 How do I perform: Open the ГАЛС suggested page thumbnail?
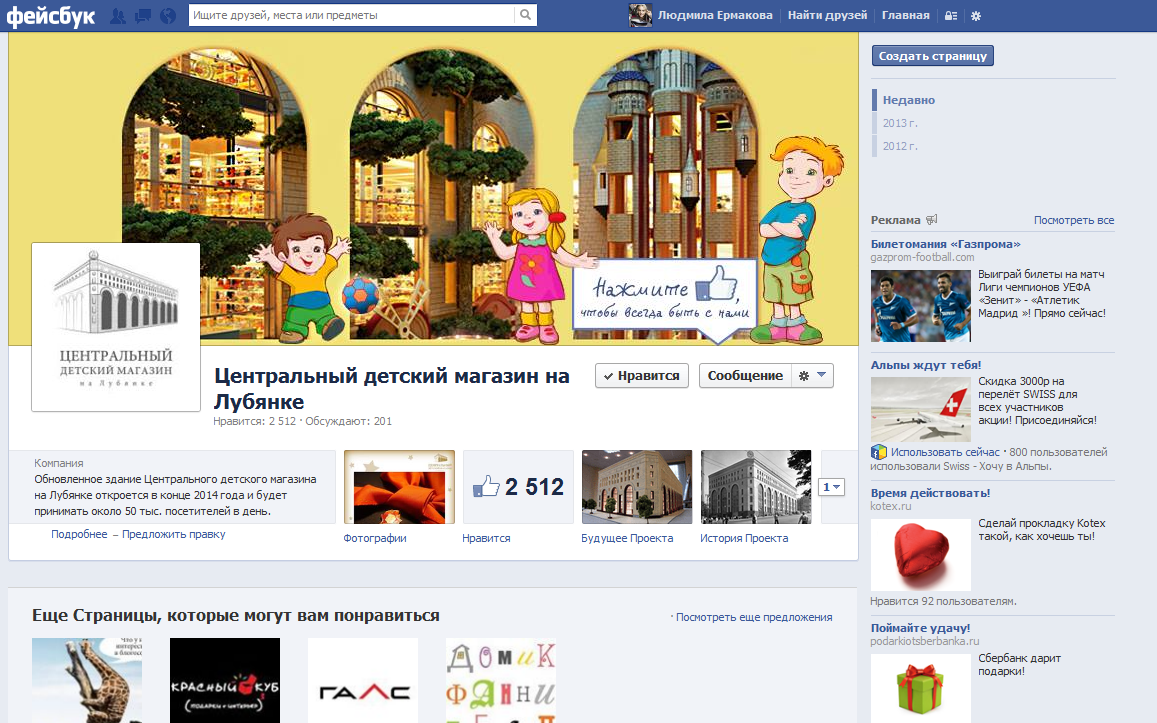363,680
